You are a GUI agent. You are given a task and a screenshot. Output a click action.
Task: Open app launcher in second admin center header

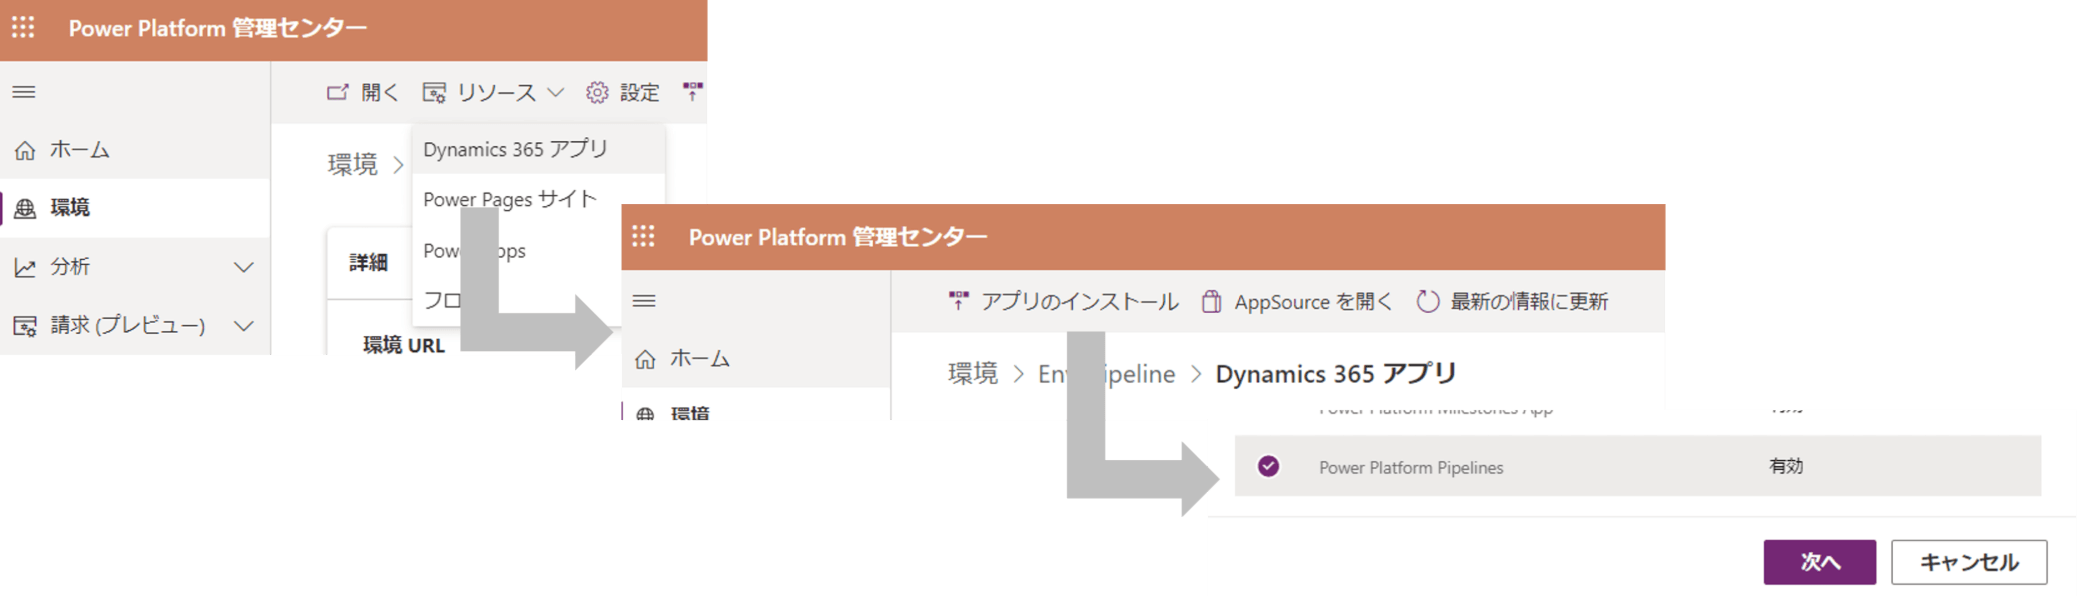point(644,236)
